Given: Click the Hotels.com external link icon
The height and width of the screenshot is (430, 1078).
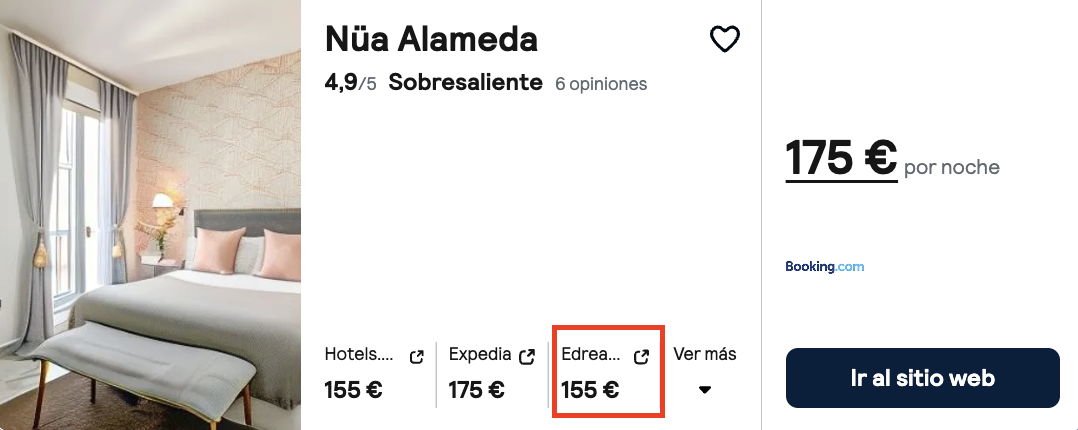Looking at the screenshot, I should (417, 356).
